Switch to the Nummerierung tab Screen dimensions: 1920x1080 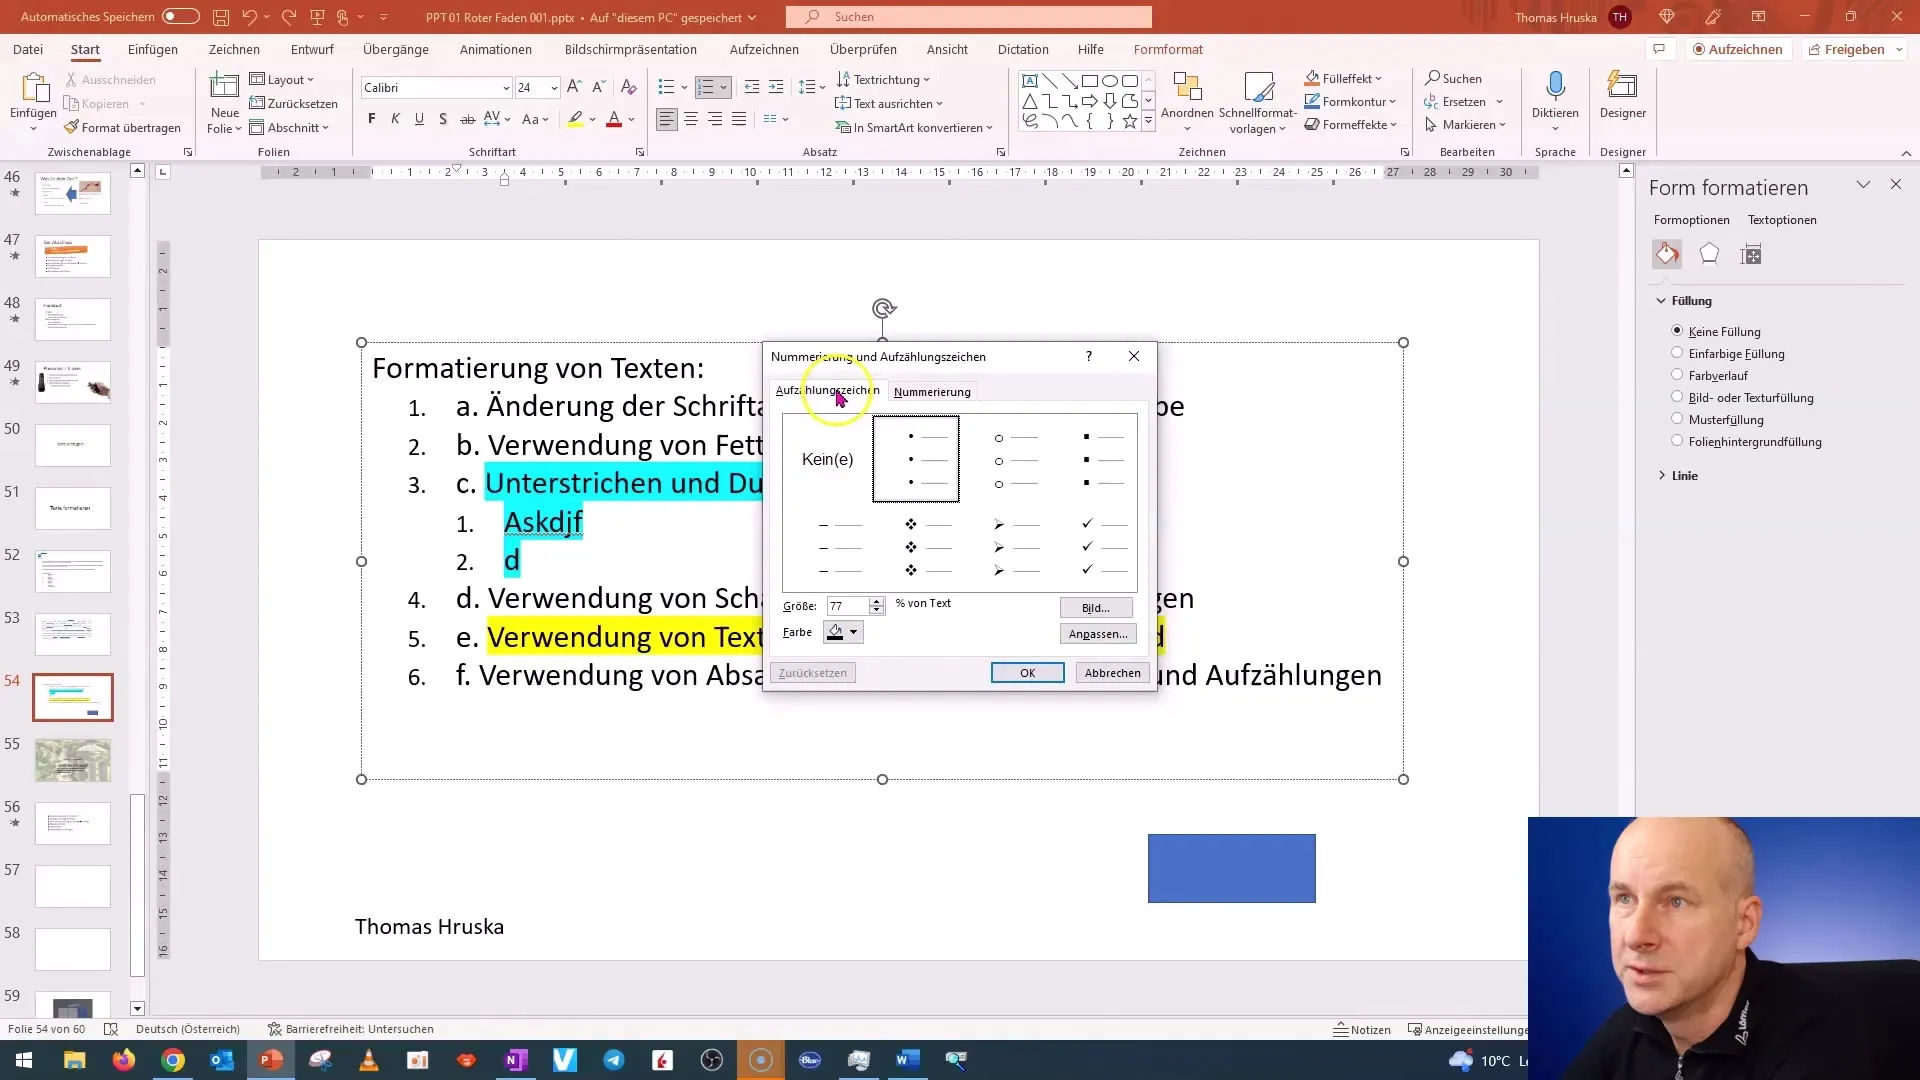[932, 392]
